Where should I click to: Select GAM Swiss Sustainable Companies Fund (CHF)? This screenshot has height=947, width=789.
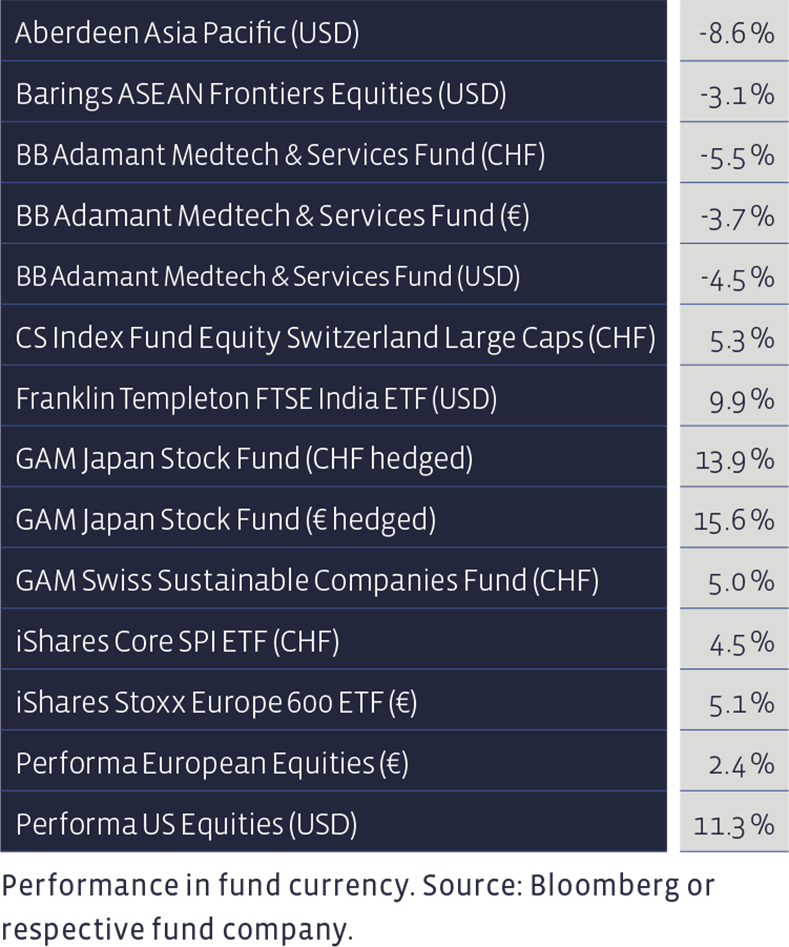coord(307,581)
